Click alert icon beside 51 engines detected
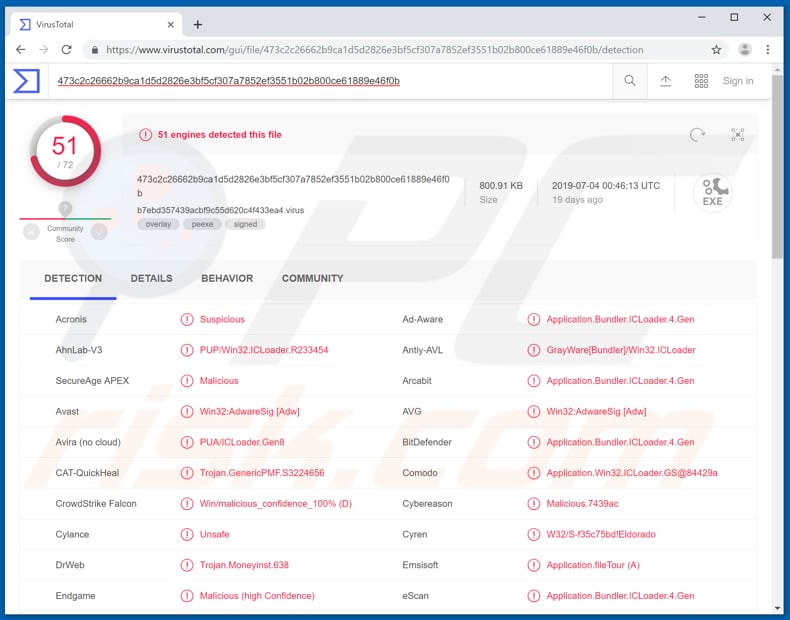790x620 pixels. click(x=146, y=134)
